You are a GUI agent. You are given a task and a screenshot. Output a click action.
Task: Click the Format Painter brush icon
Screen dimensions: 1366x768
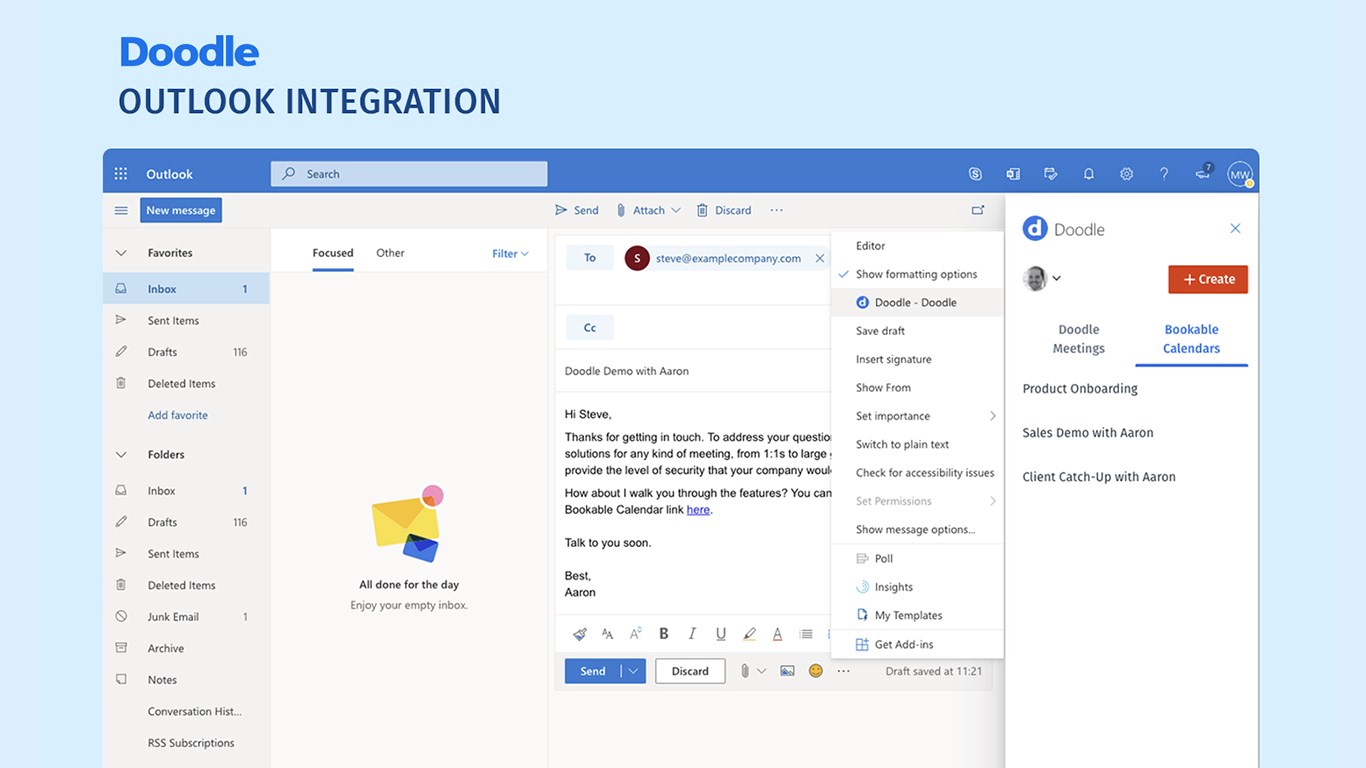(579, 634)
